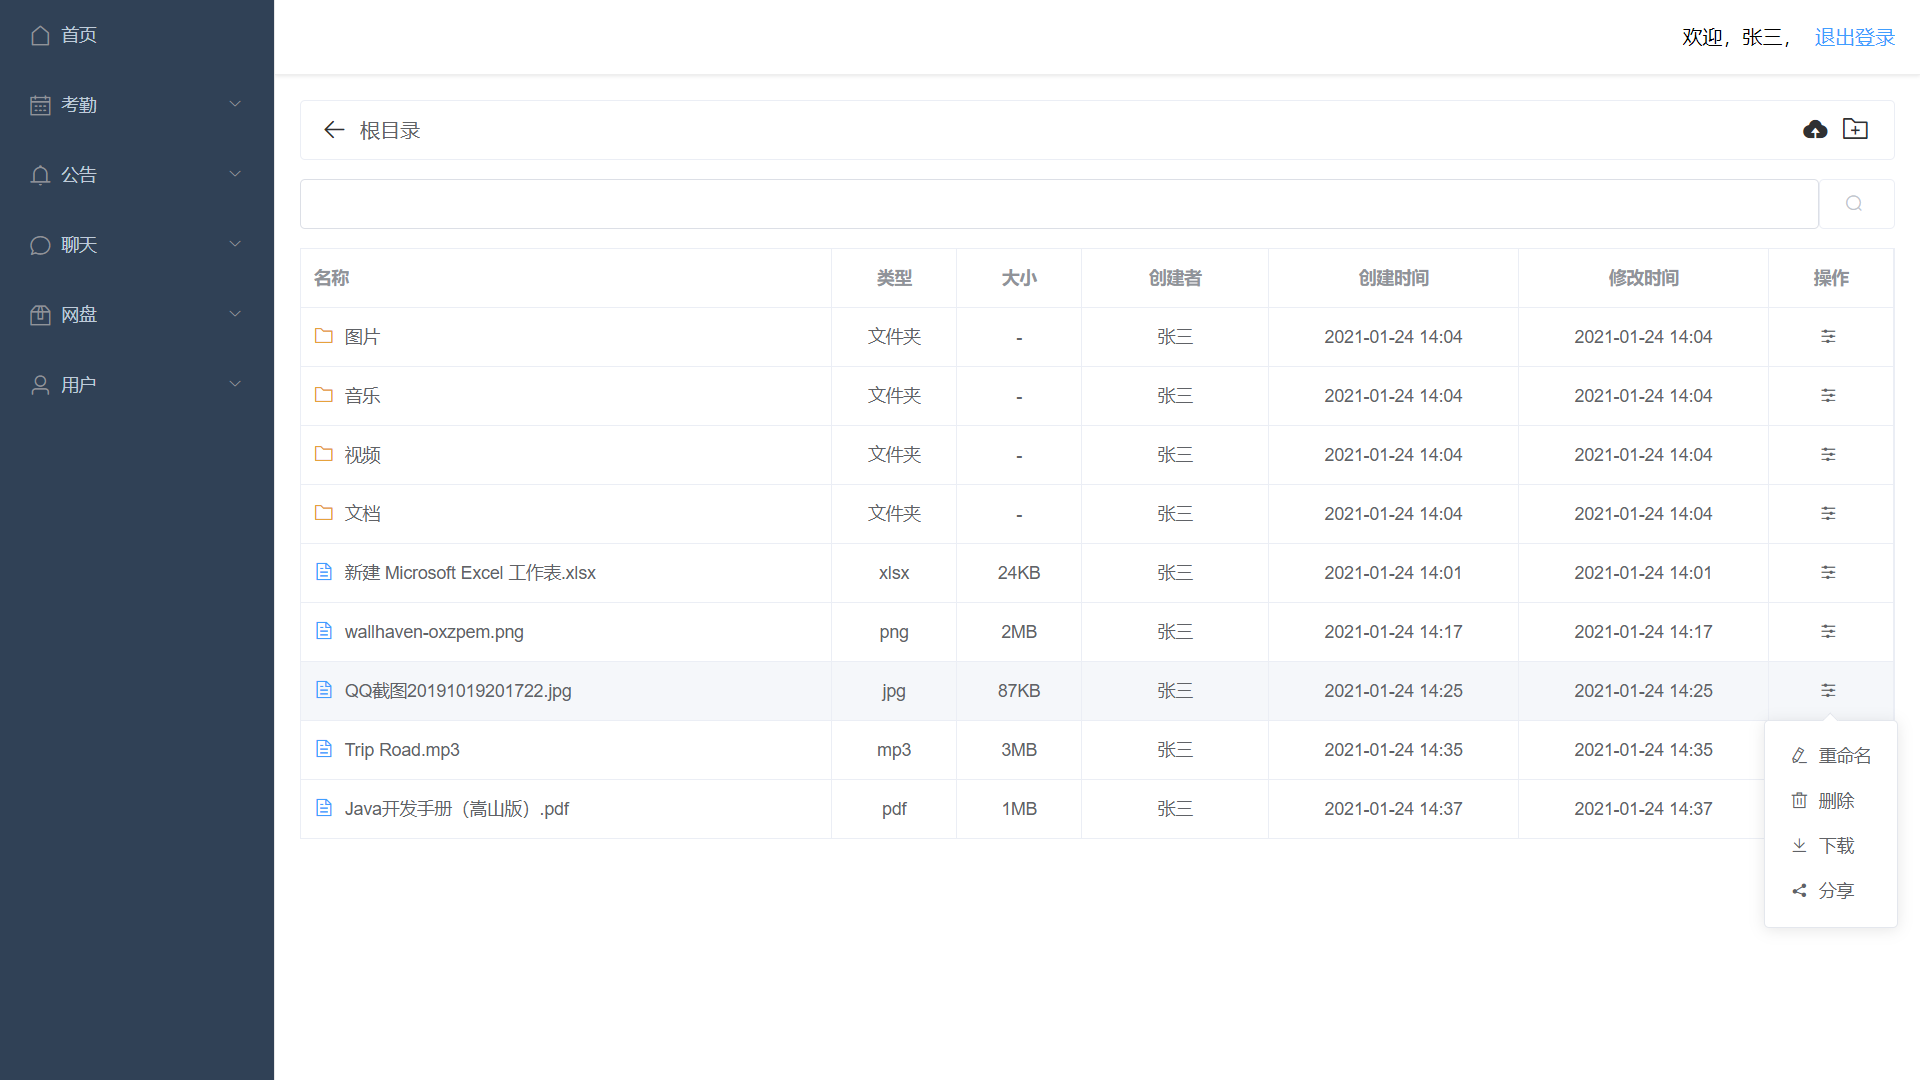Click the cloud upload icon
This screenshot has height=1080, width=1920.
(x=1815, y=130)
